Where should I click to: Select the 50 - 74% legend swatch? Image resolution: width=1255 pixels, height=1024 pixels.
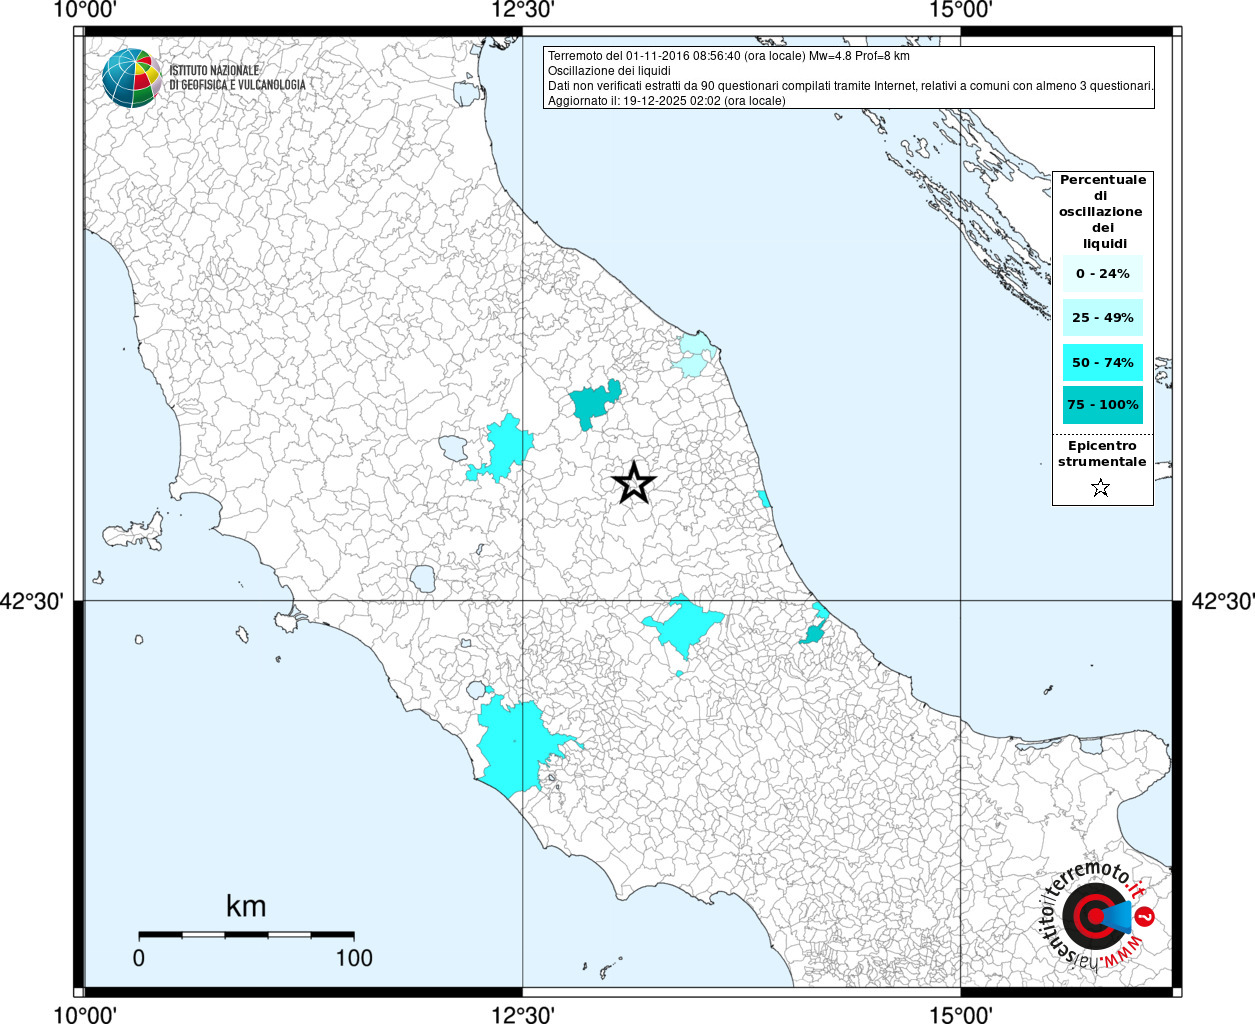click(1102, 362)
